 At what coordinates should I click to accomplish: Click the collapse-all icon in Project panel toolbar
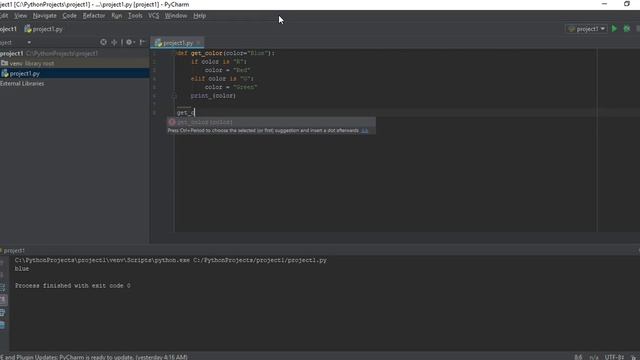point(114,42)
